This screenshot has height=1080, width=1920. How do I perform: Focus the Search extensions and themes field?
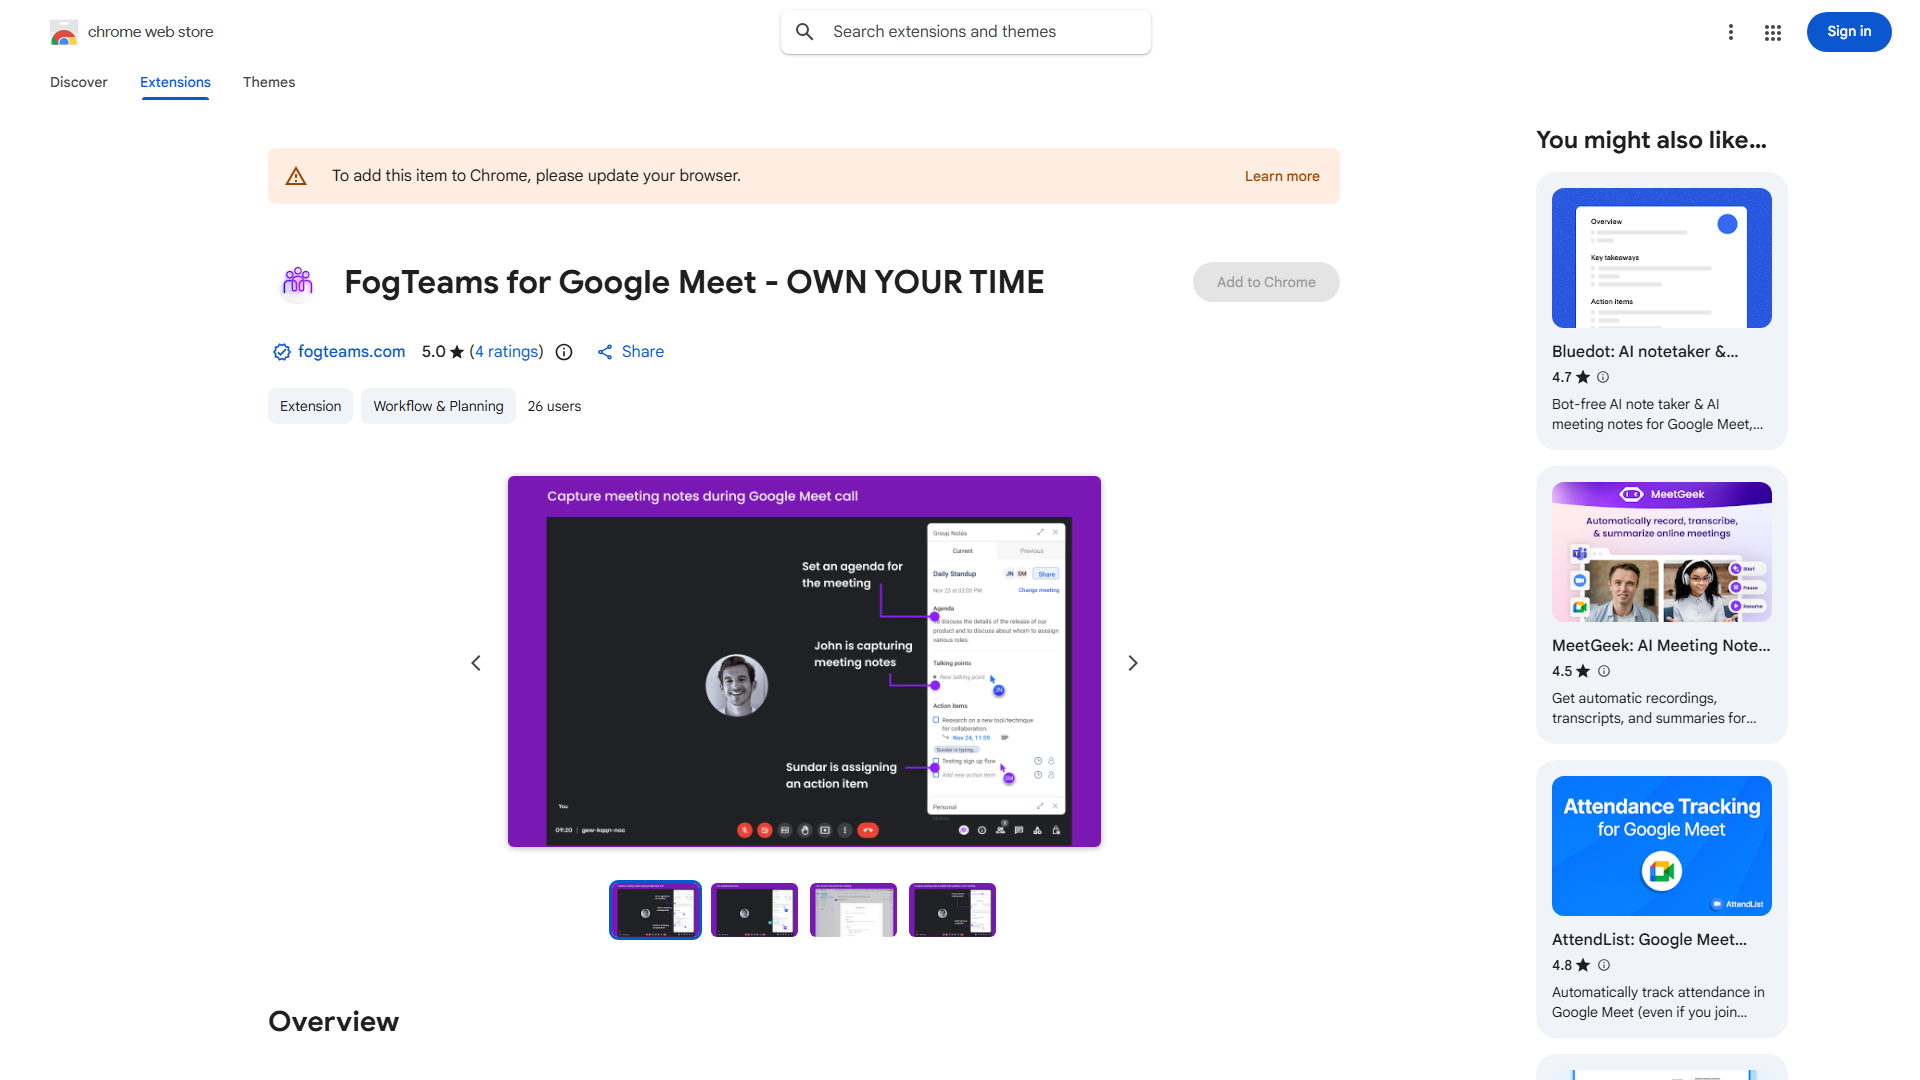[x=980, y=32]
